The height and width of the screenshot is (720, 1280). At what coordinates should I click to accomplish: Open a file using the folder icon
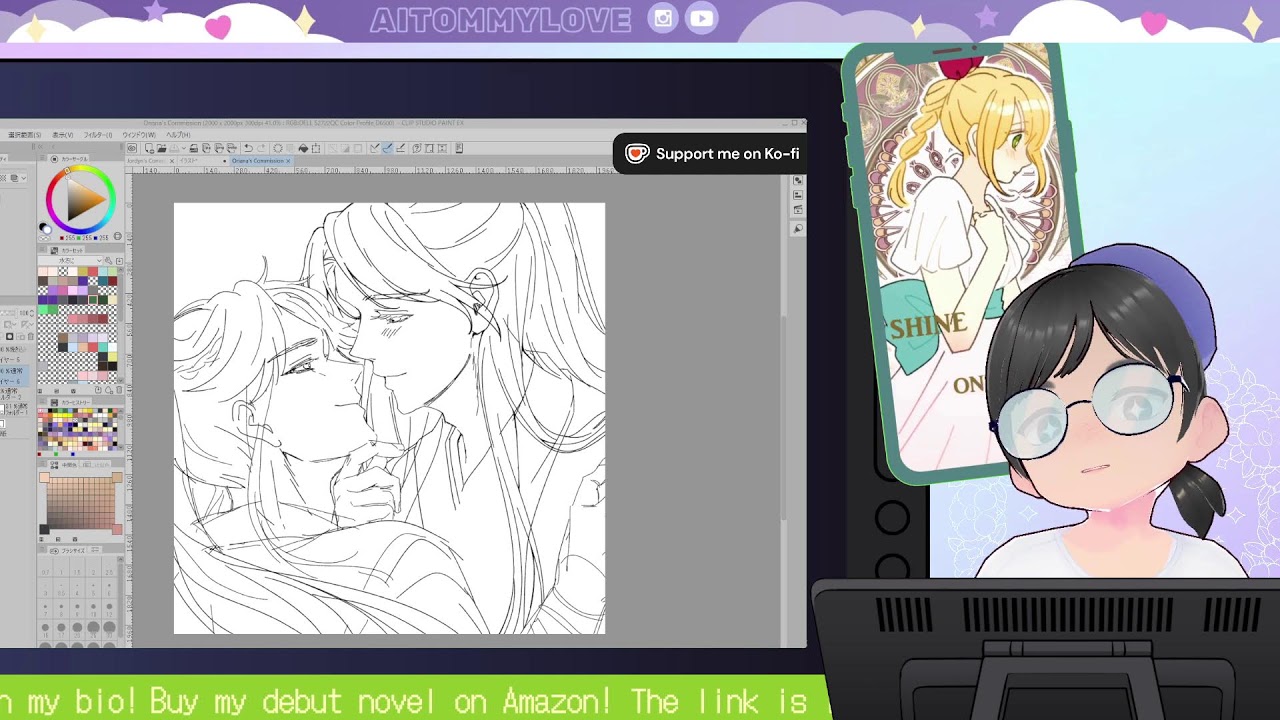pyautogui.click(x=162, y=148)
